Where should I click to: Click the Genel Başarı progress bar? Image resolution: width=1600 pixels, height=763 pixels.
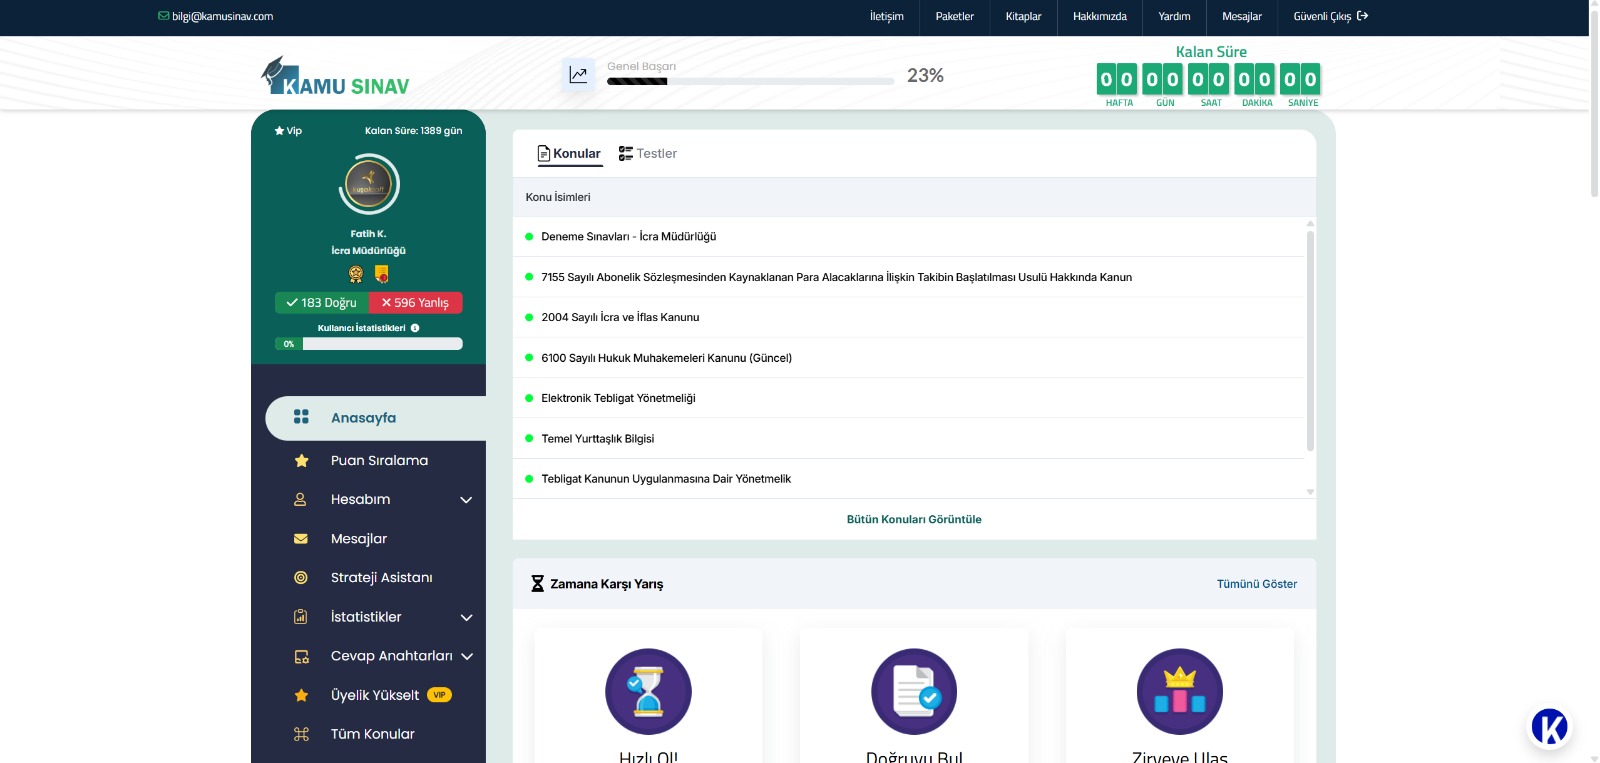750,82
